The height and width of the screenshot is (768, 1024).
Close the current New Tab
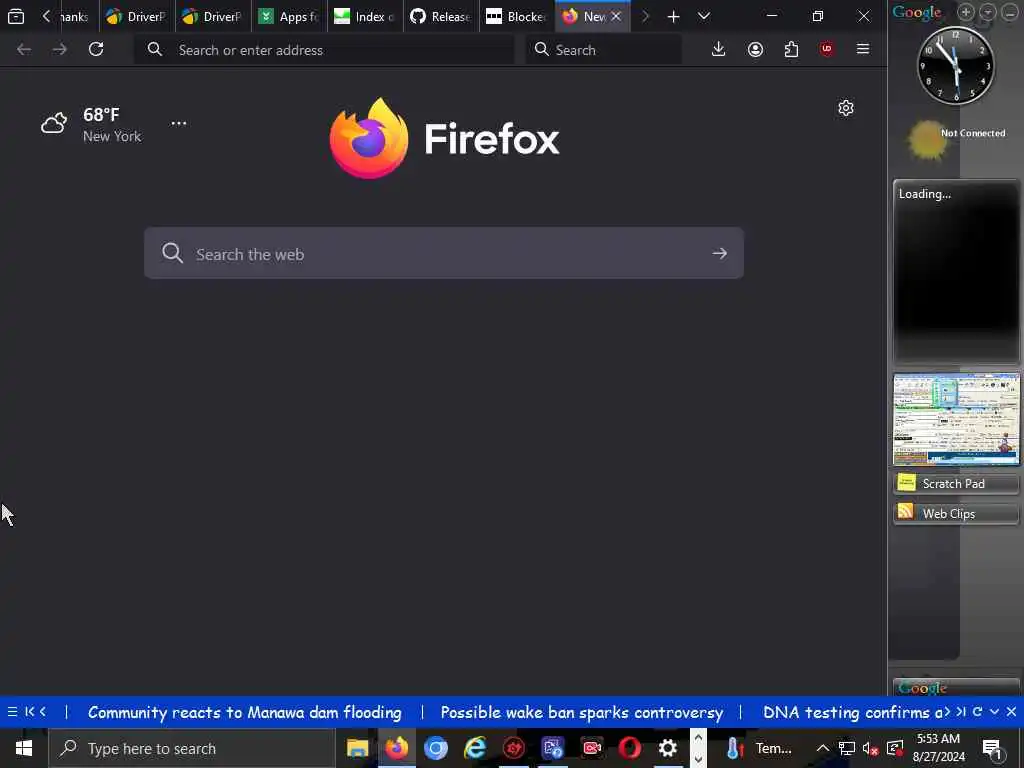[x=616, y=16]
